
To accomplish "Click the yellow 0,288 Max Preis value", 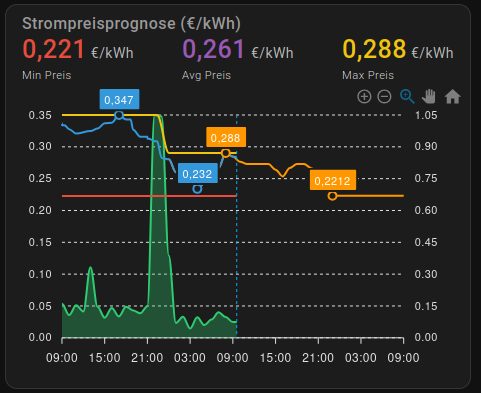I will [374, 49].
